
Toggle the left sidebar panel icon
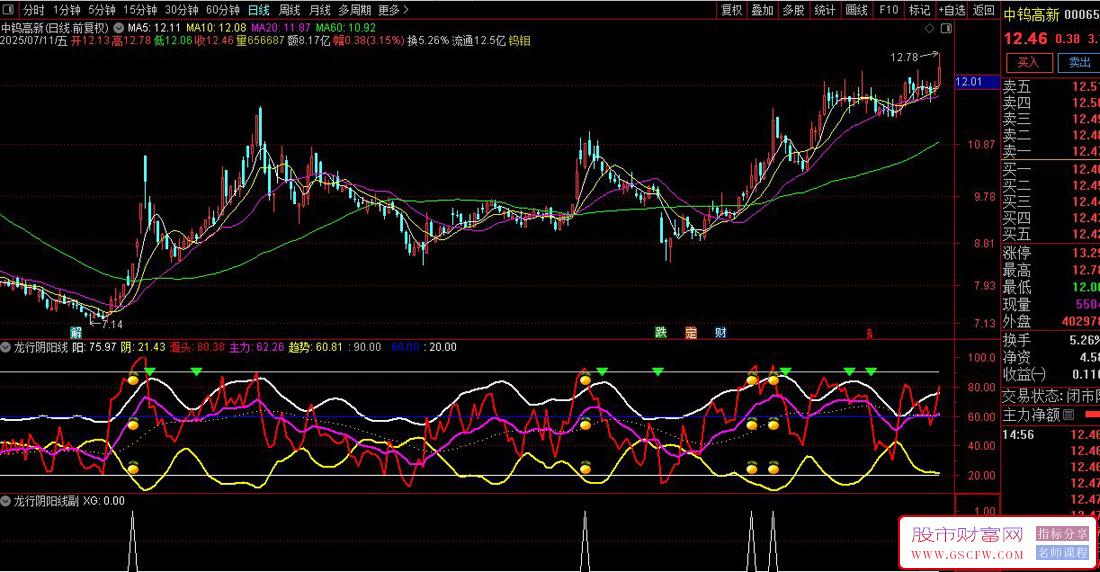pos(8,10)
